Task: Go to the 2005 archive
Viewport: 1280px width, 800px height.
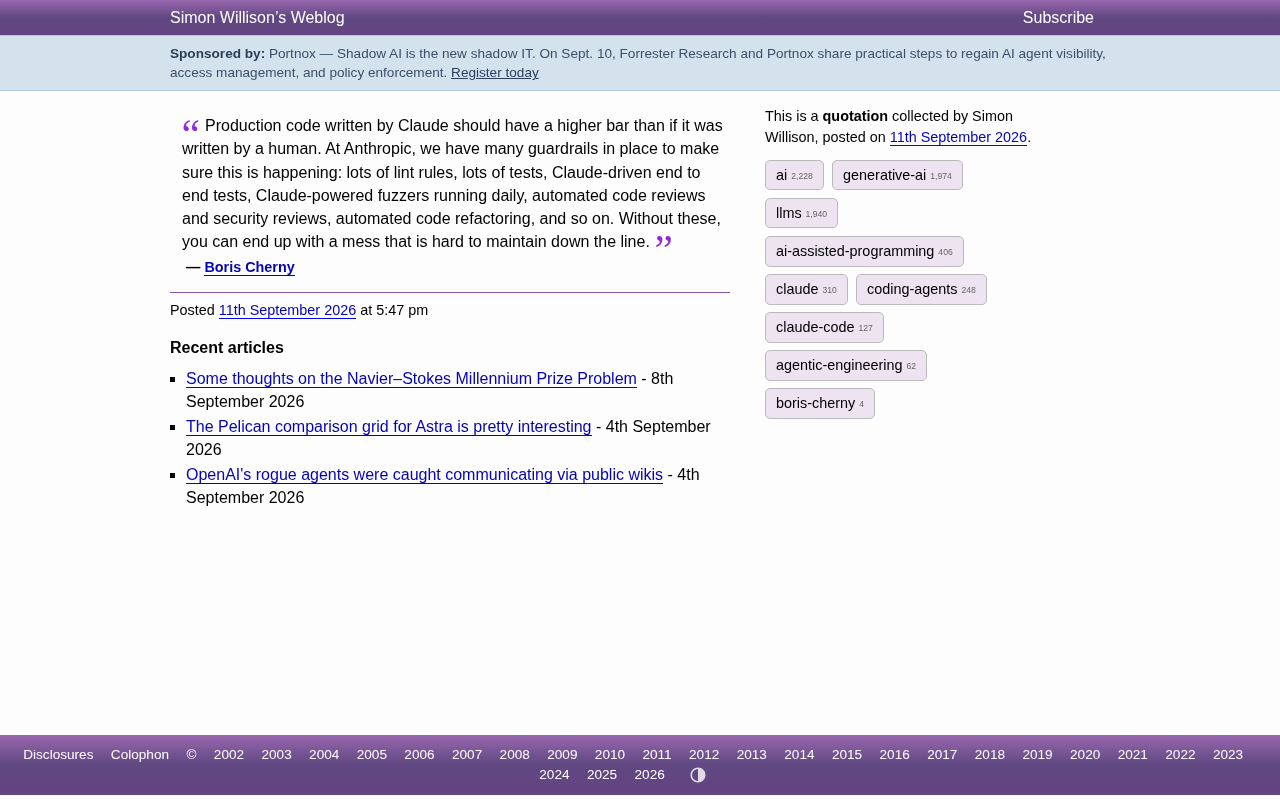Action: point(372,755)
